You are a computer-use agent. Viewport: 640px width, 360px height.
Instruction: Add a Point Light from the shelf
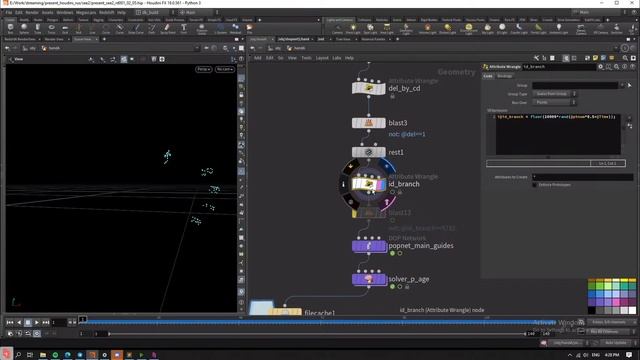pos(353,29)
